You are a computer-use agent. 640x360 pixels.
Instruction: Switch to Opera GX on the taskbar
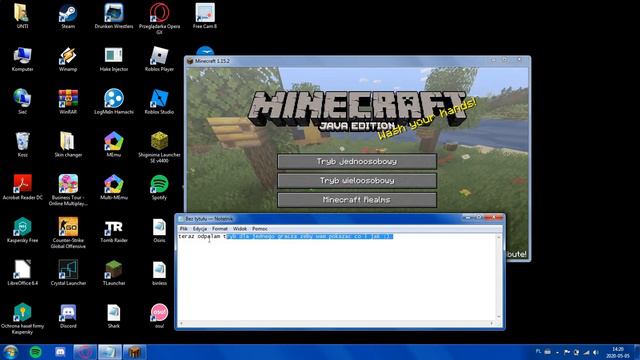click(84, 352)
